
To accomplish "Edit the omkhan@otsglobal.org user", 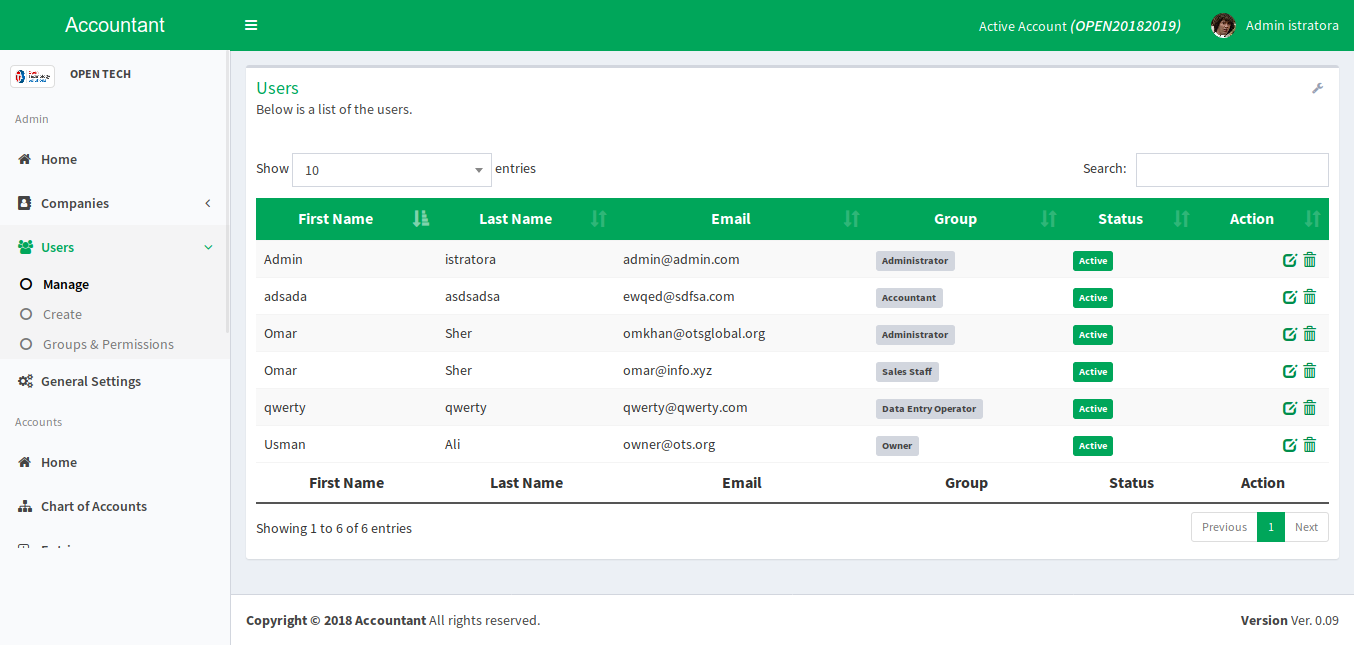I will pyautogui.click(x=1290, y=334).
